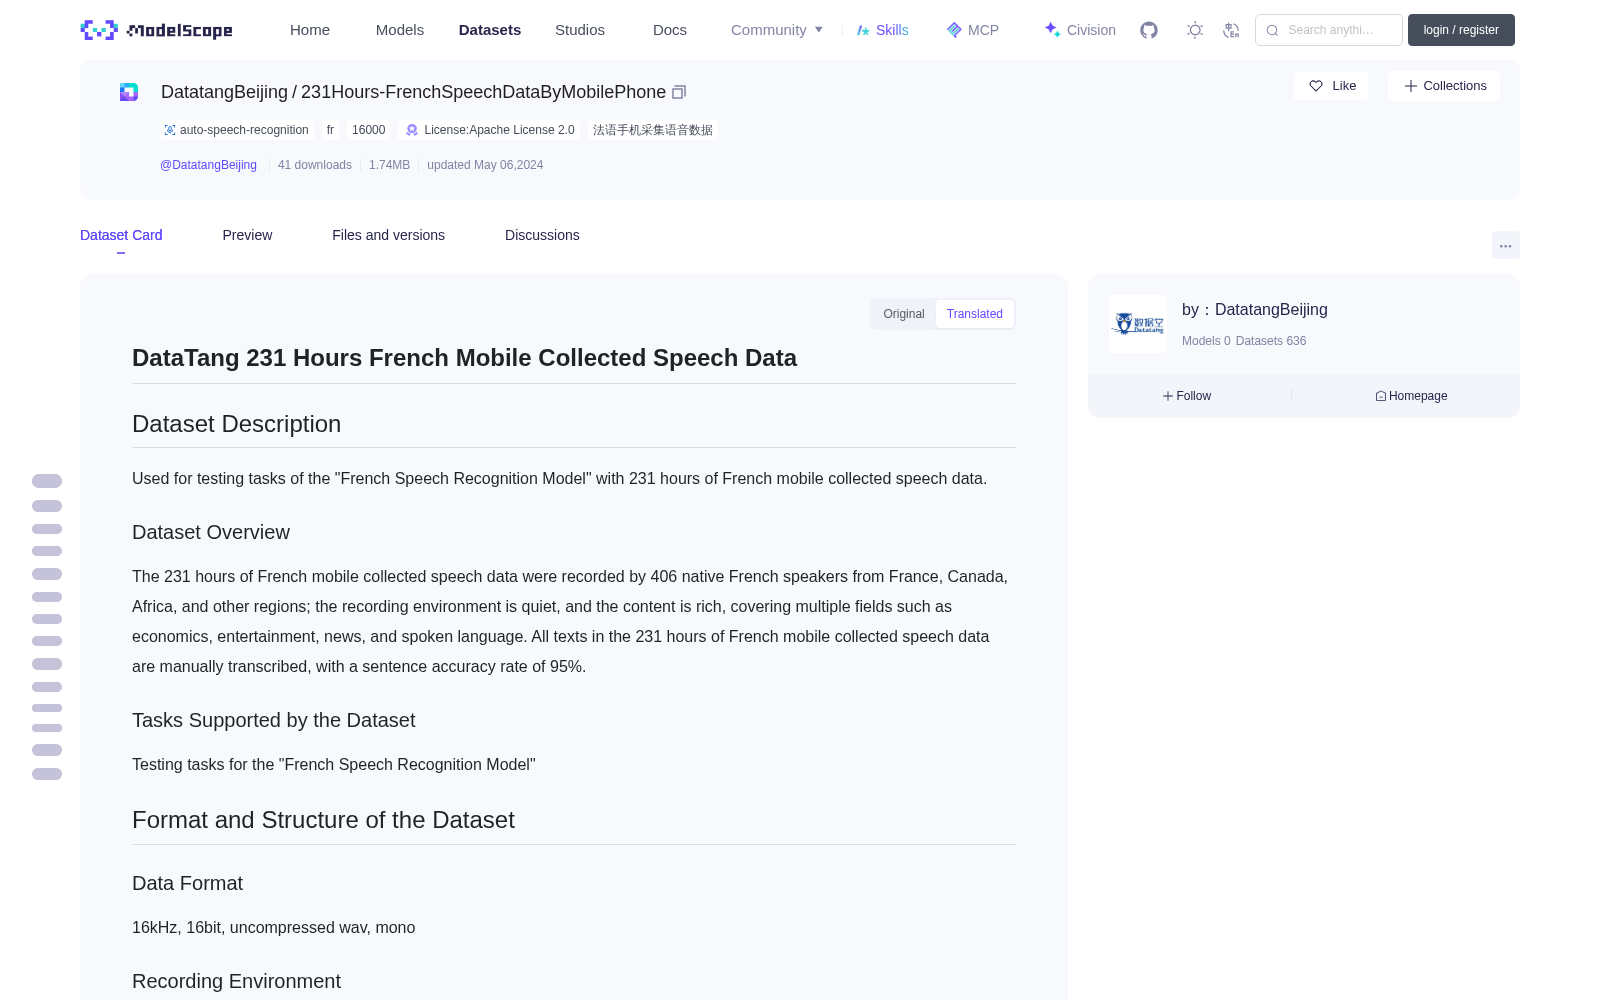Open the ModelScope logo homepage
This screenshot has height=1000, width=1600.
157,30
